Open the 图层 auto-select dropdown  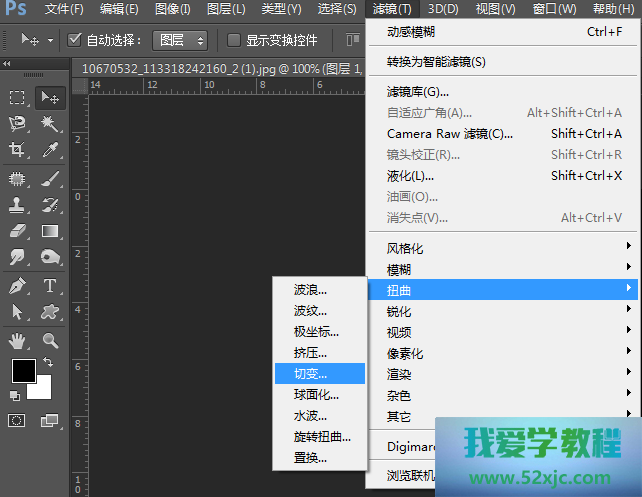(x=180, y=40)
